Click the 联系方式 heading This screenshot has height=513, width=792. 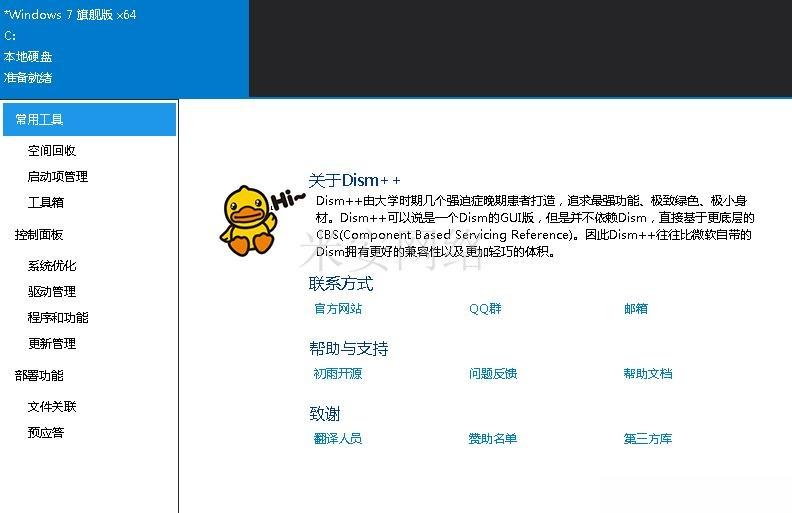[341, 284]
